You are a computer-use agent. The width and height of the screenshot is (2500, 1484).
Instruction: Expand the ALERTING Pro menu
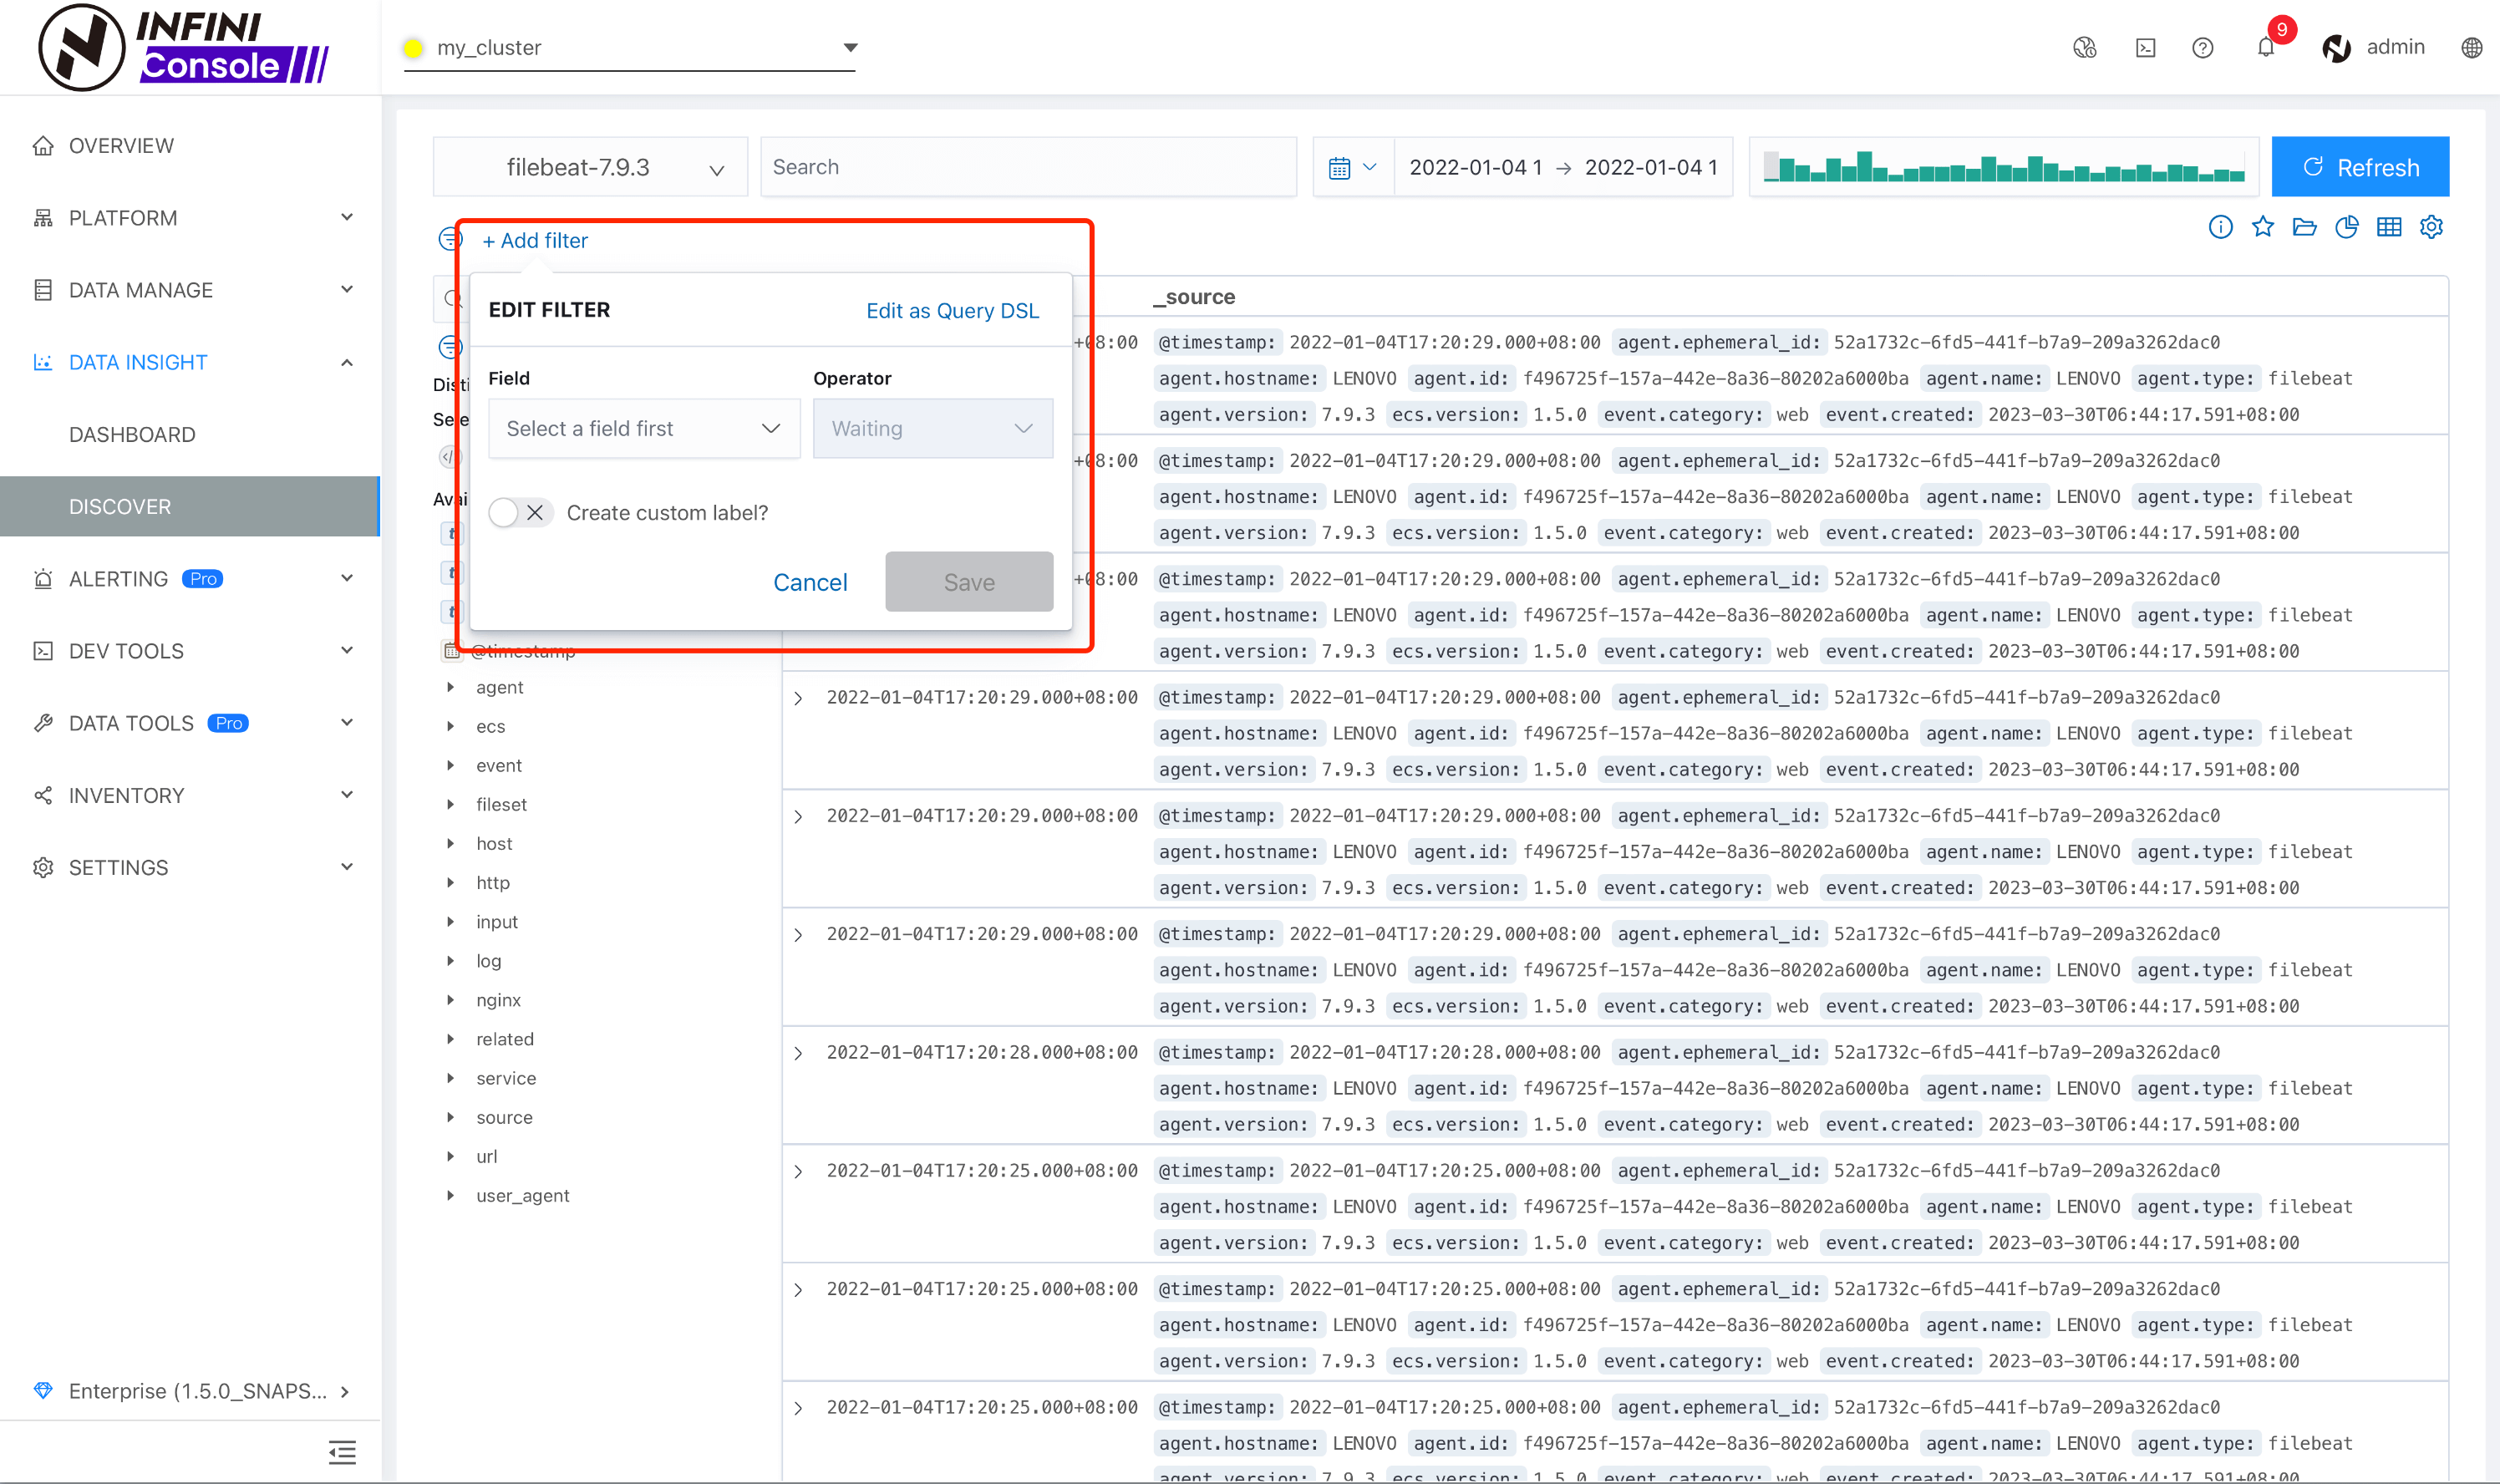(x=190, y=579)
